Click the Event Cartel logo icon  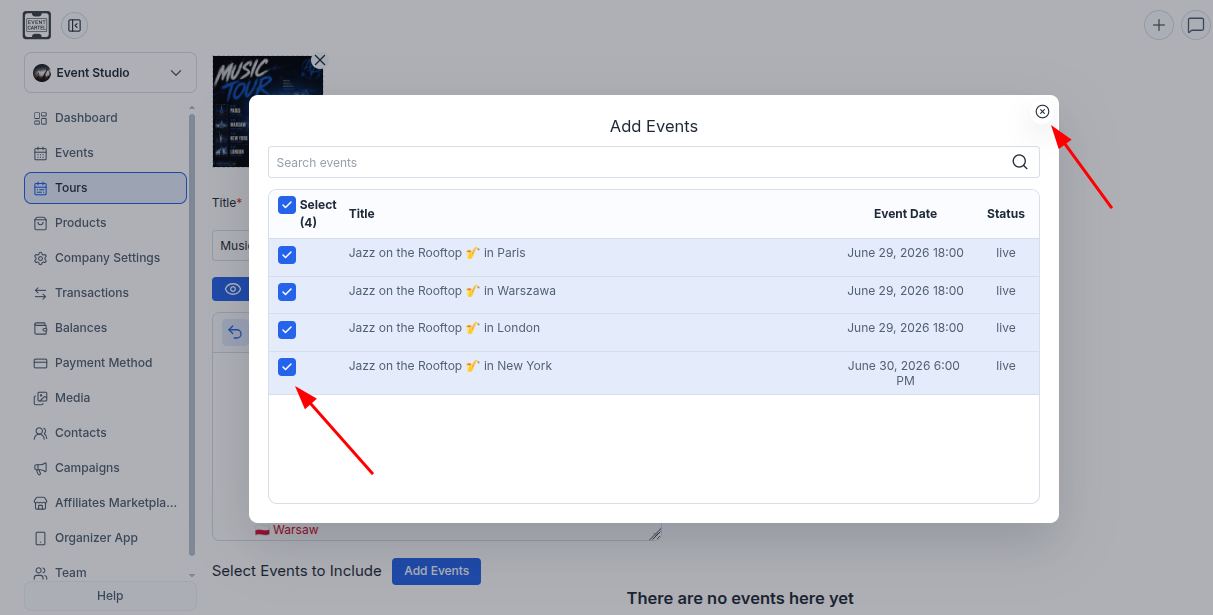pyautogui.click(x=37, y=25)
